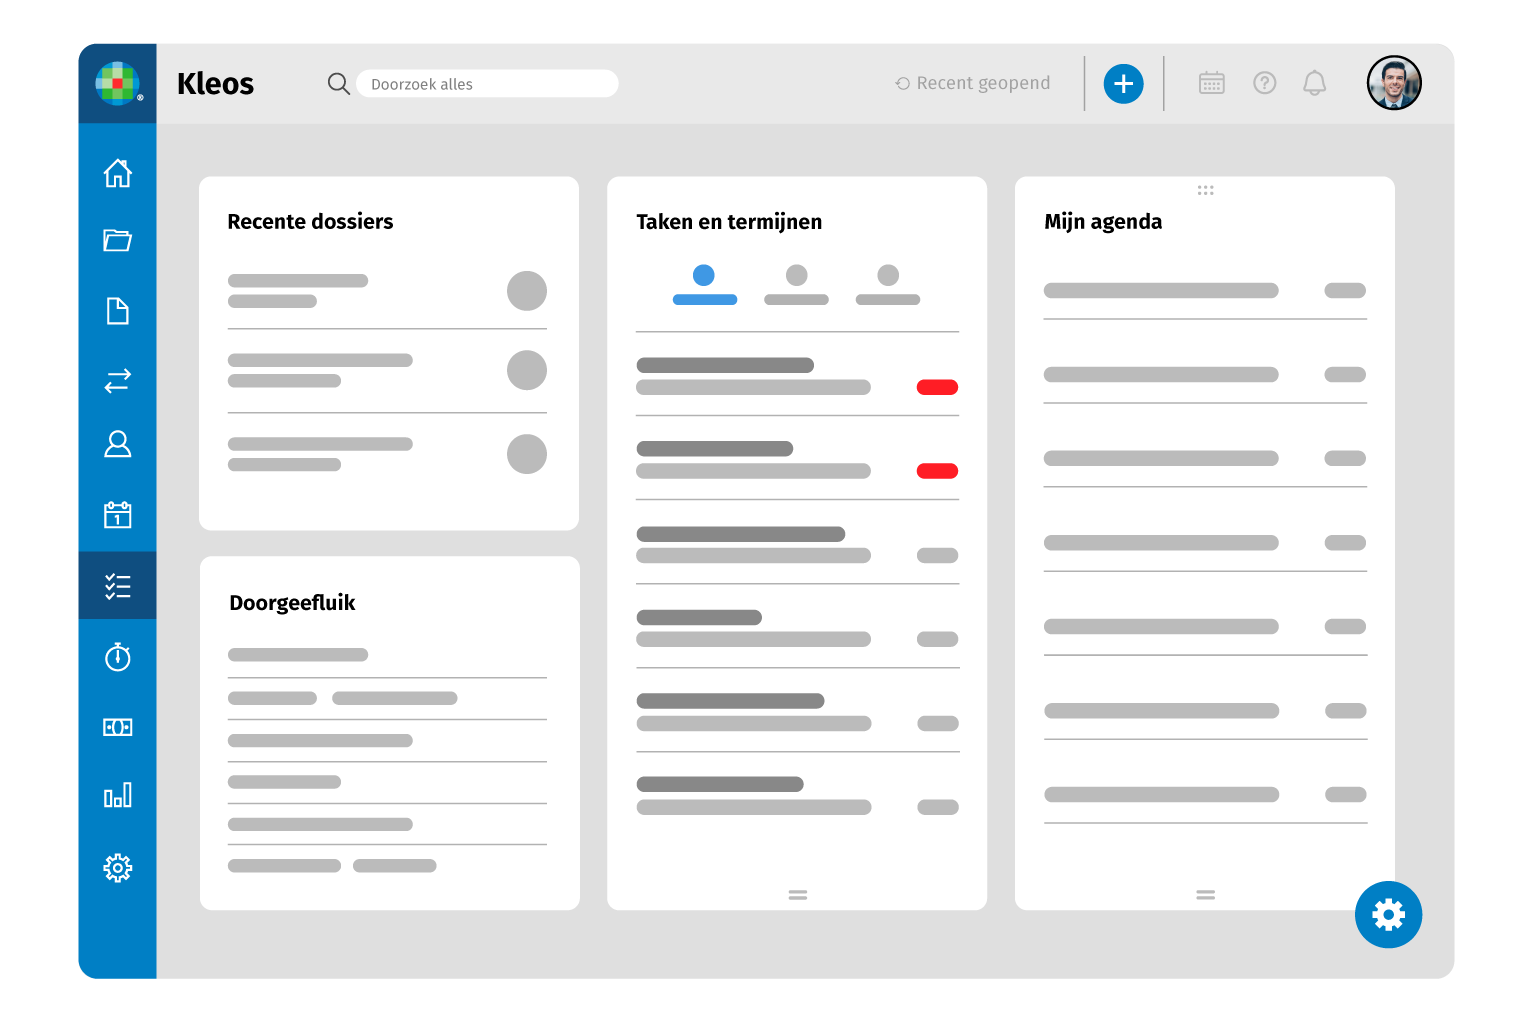Image resolution: width=1532 pixels, height=1021 pixels.
Task: Select the tasks checklist icon
Action: (118, 586)
